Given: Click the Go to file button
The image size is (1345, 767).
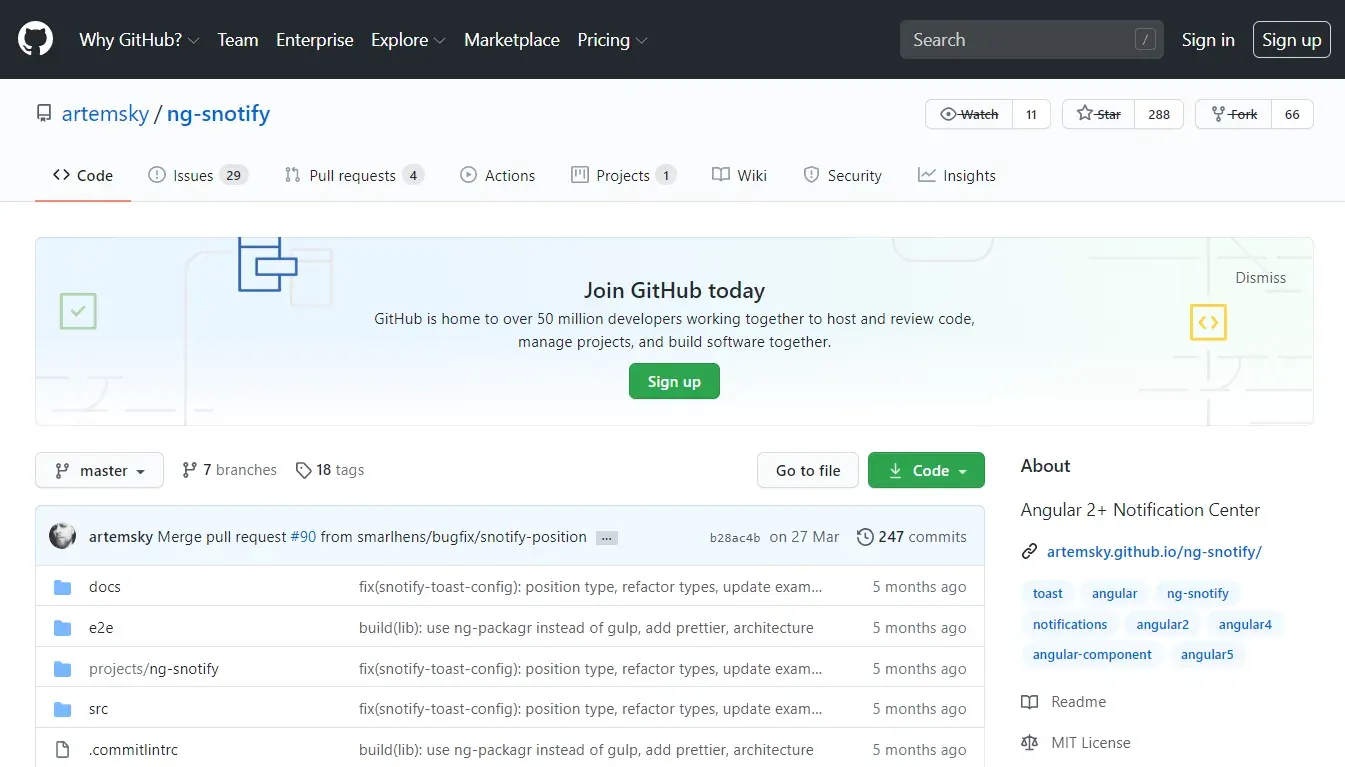Looking at the screenshot, I should 808,470.
